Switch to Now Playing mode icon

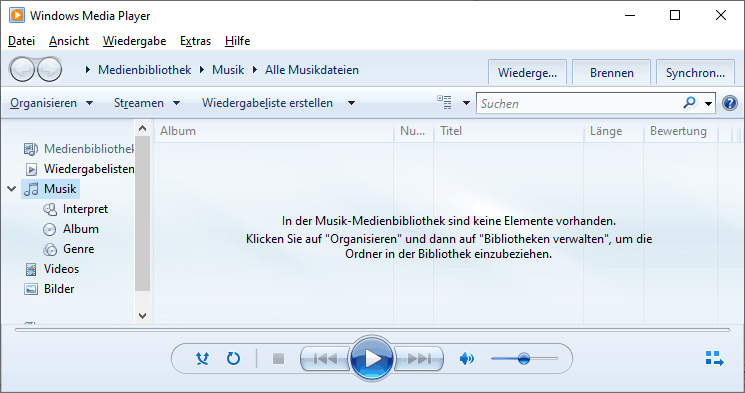[714, 358]
